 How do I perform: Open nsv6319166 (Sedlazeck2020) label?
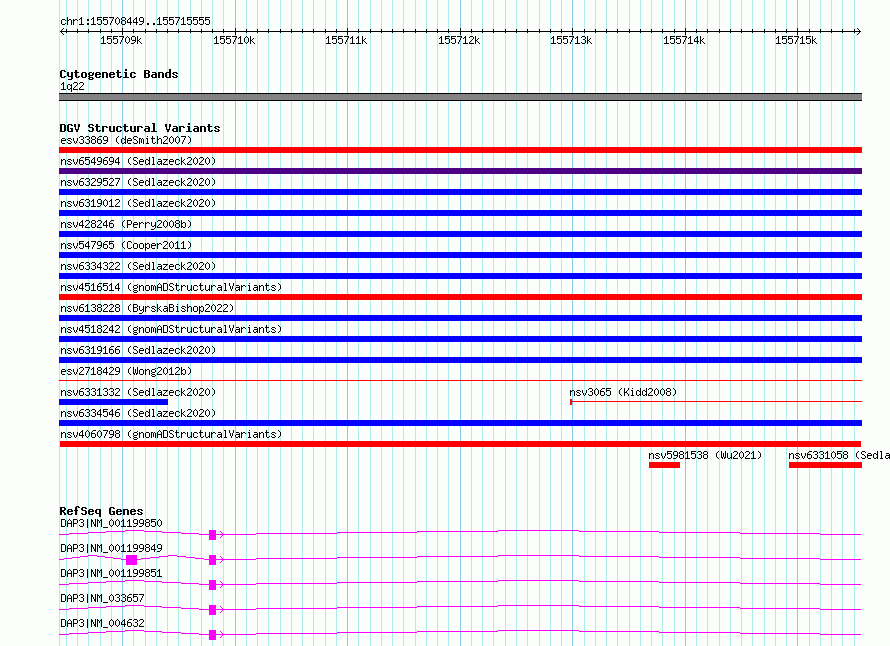coord(138,350)
